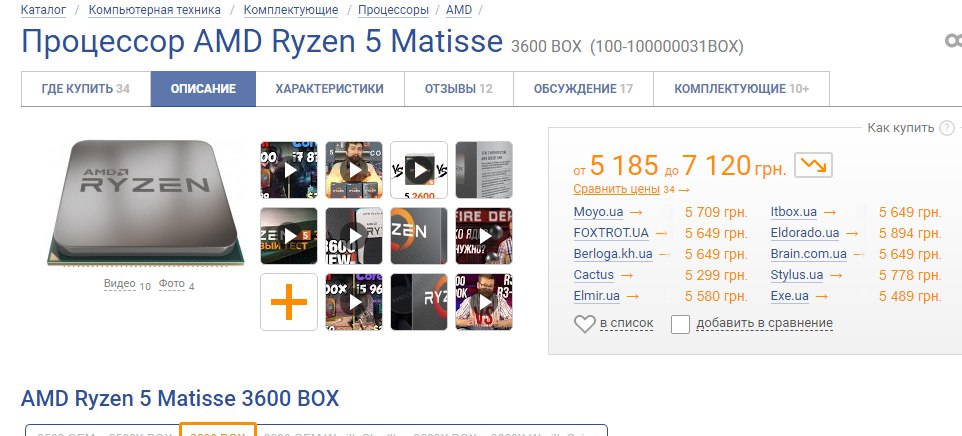
Task: Open the Stylus.ua shop link
Action: click(x=797, y=275)
